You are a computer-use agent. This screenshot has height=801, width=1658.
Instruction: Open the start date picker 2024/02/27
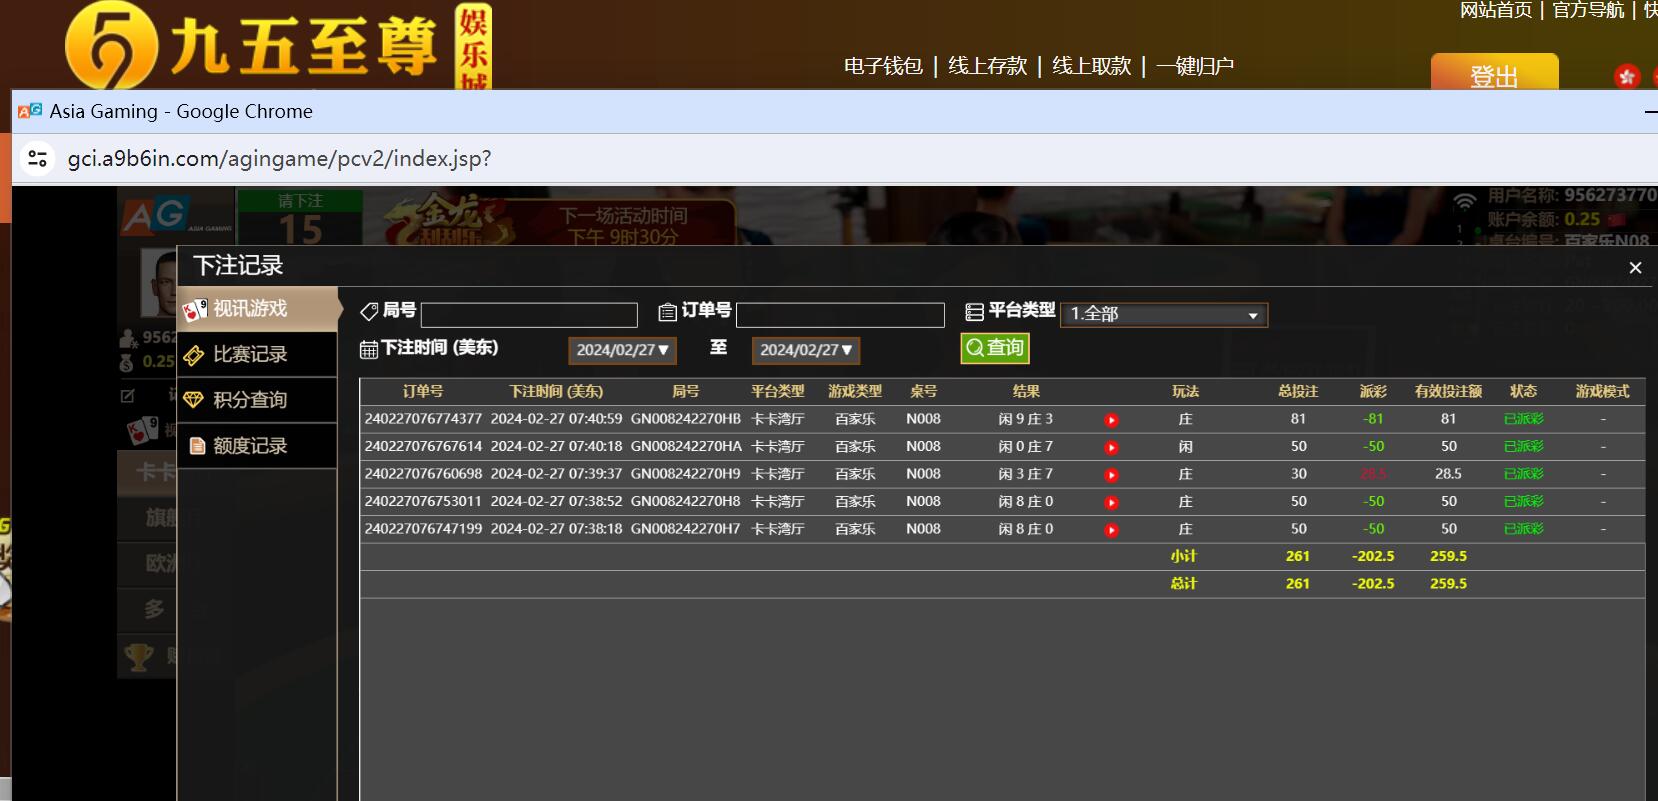622,350
